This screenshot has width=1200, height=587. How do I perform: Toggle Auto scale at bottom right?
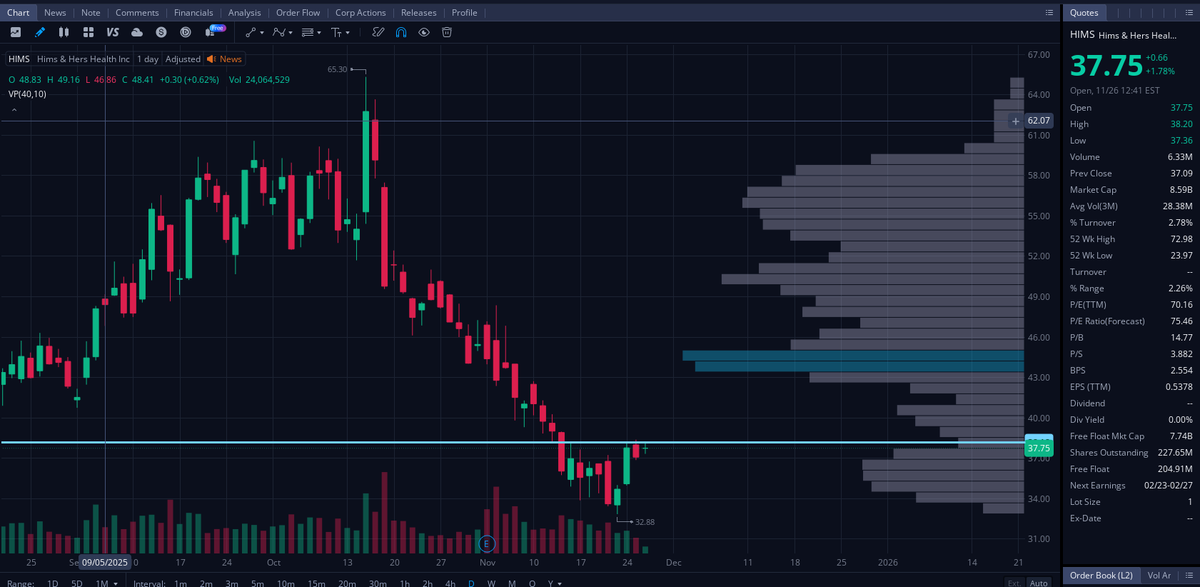(1037, 582)
